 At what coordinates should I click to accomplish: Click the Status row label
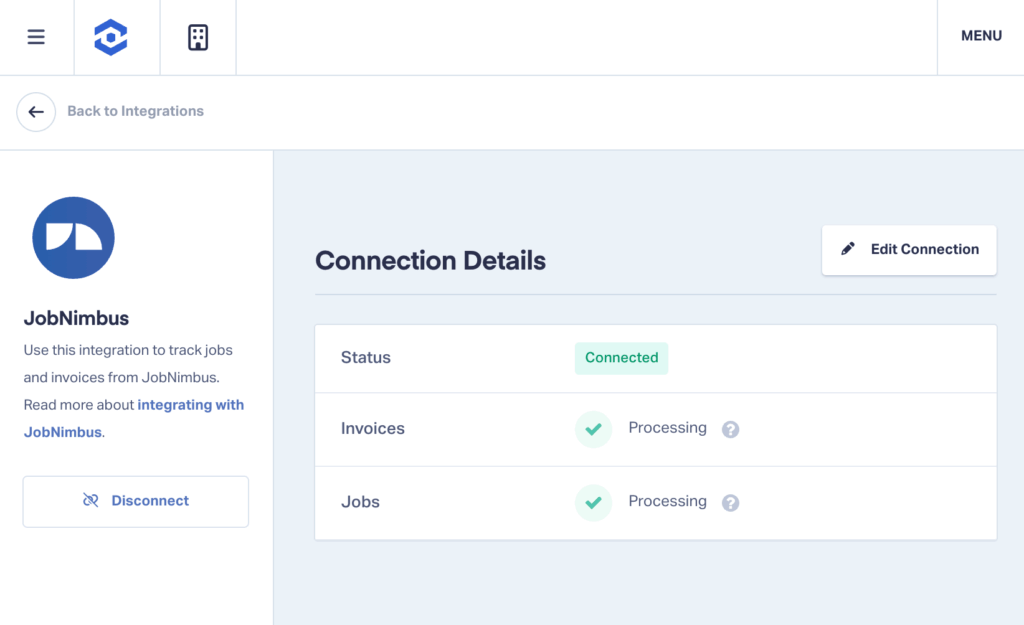[x=365, y=358]
